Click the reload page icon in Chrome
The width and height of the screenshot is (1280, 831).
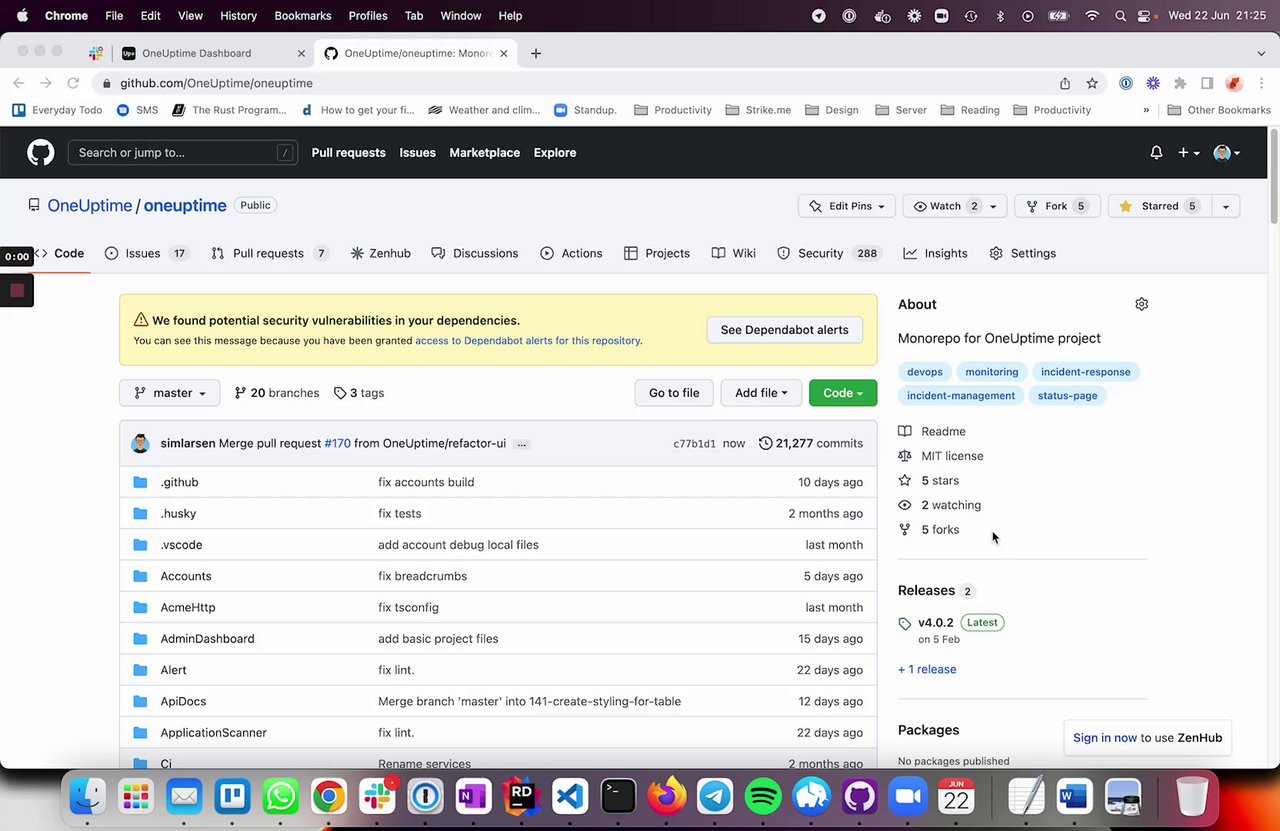tap(73, 83)
